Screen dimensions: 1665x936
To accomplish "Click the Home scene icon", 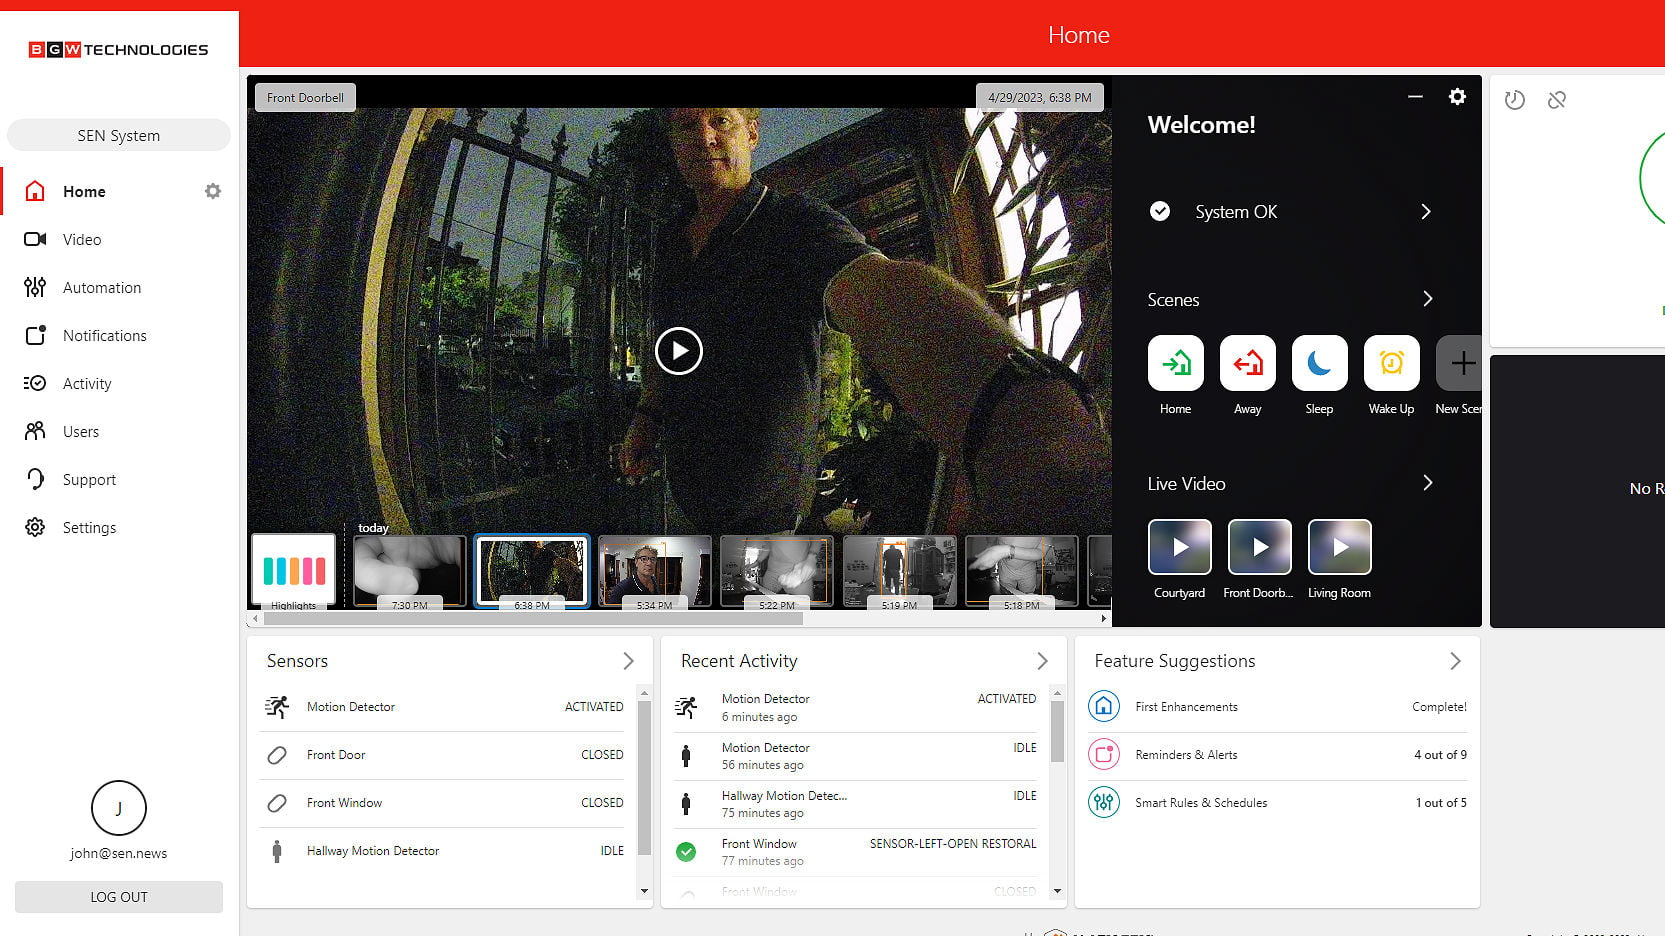I will coord(1175,363).
